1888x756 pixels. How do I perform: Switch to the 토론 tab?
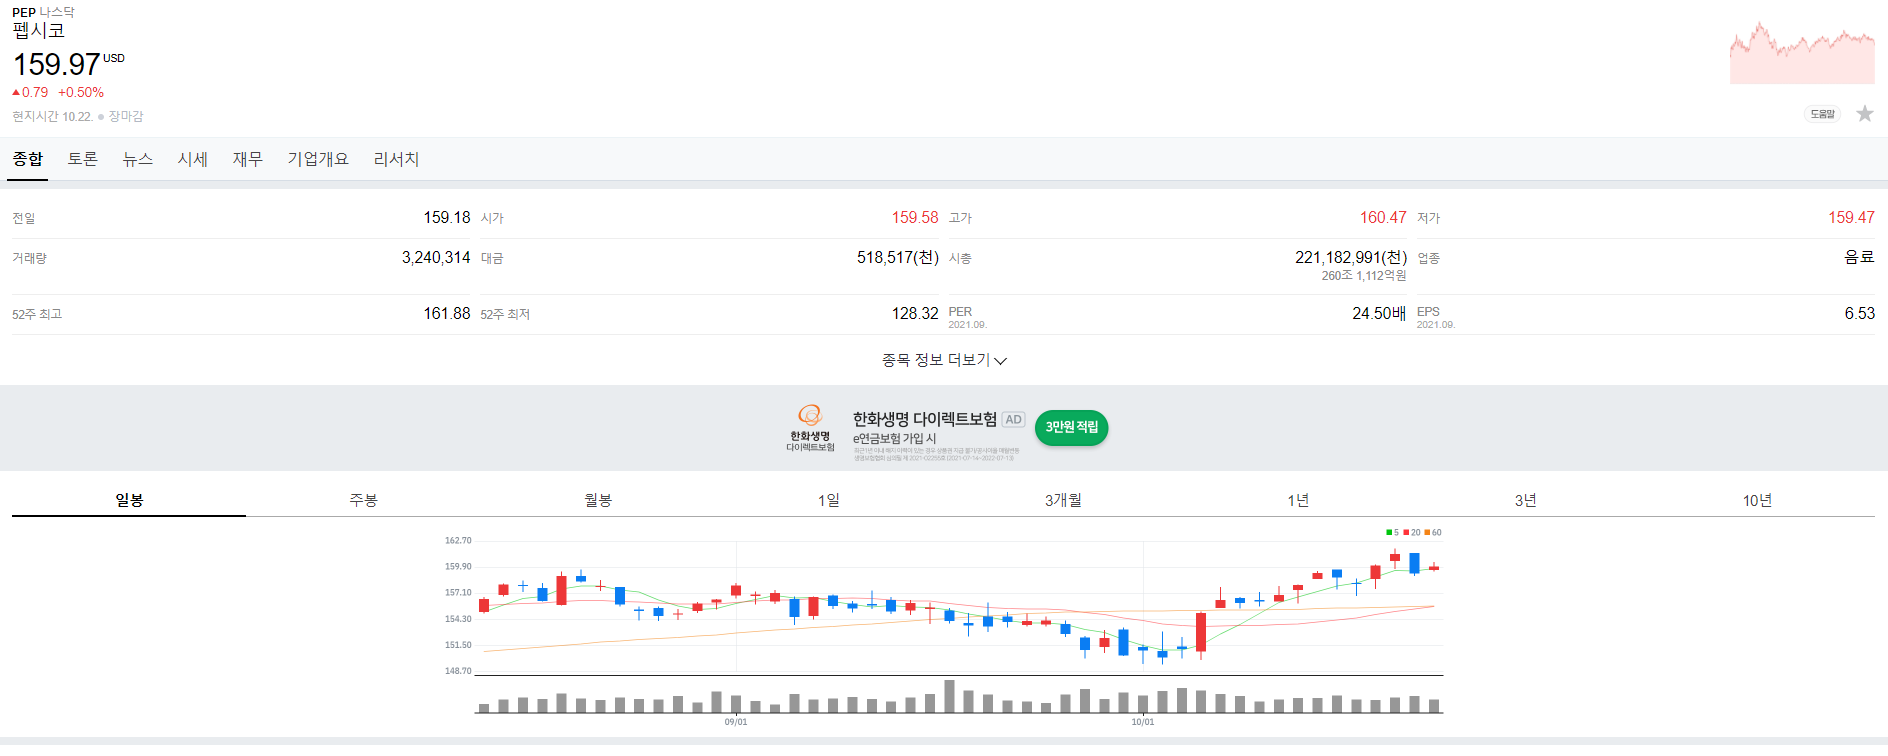pyautogui.click(x=83, y=159)
